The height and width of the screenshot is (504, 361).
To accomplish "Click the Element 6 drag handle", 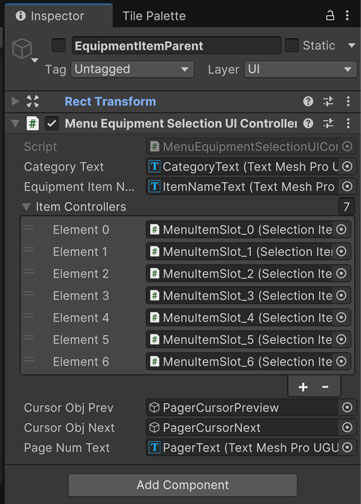I will 29,360.
